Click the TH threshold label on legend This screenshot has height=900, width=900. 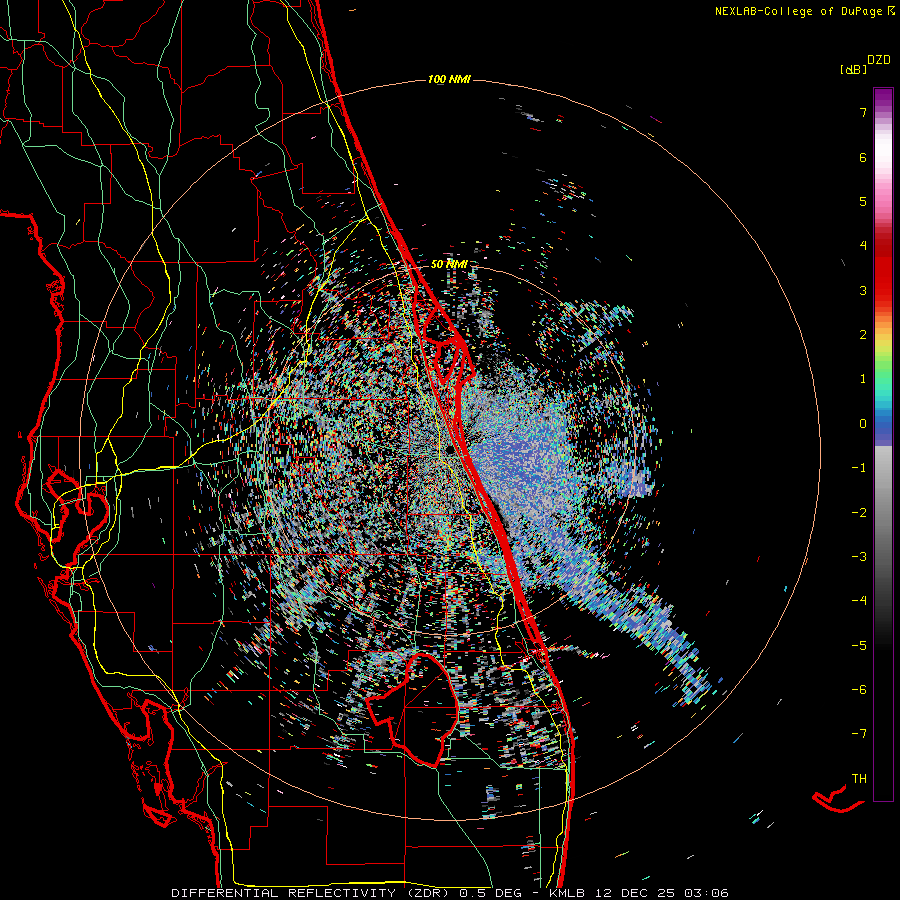click(859, 779)
